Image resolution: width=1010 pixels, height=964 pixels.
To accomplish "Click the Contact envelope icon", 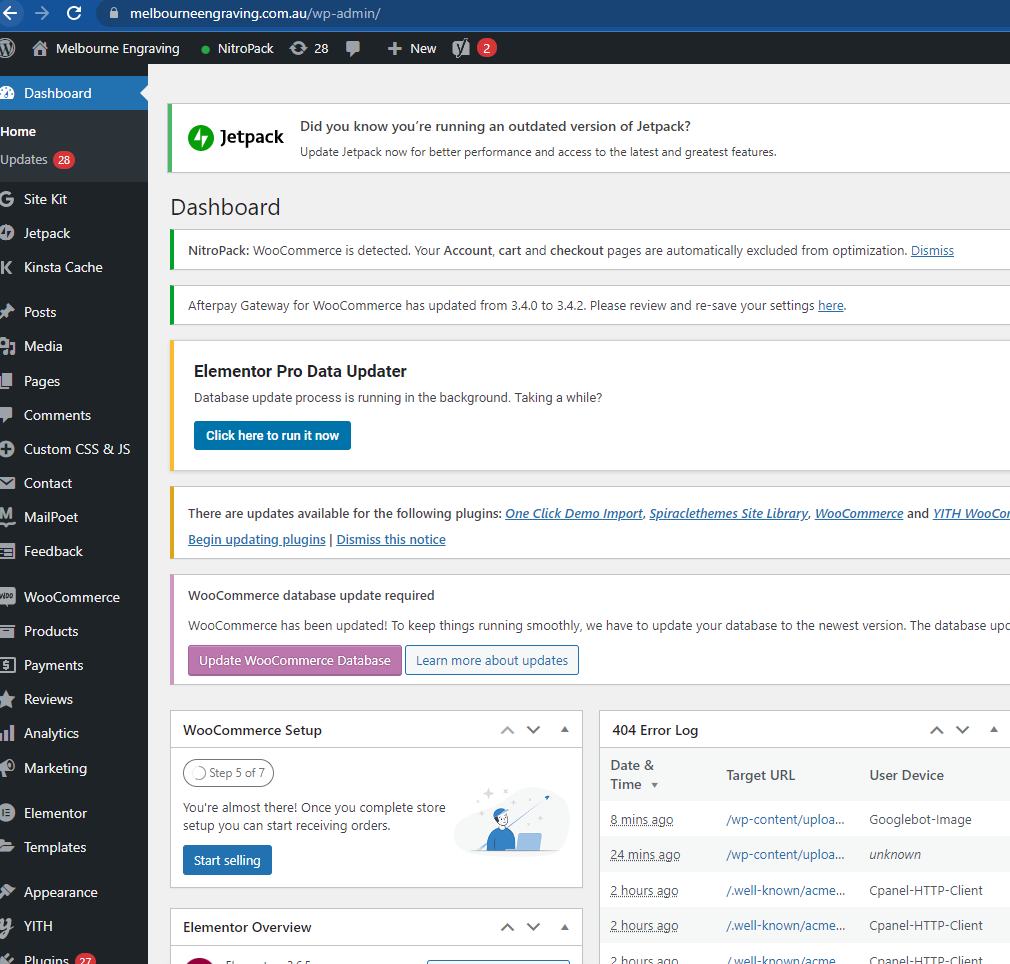I will click(7, 483).
